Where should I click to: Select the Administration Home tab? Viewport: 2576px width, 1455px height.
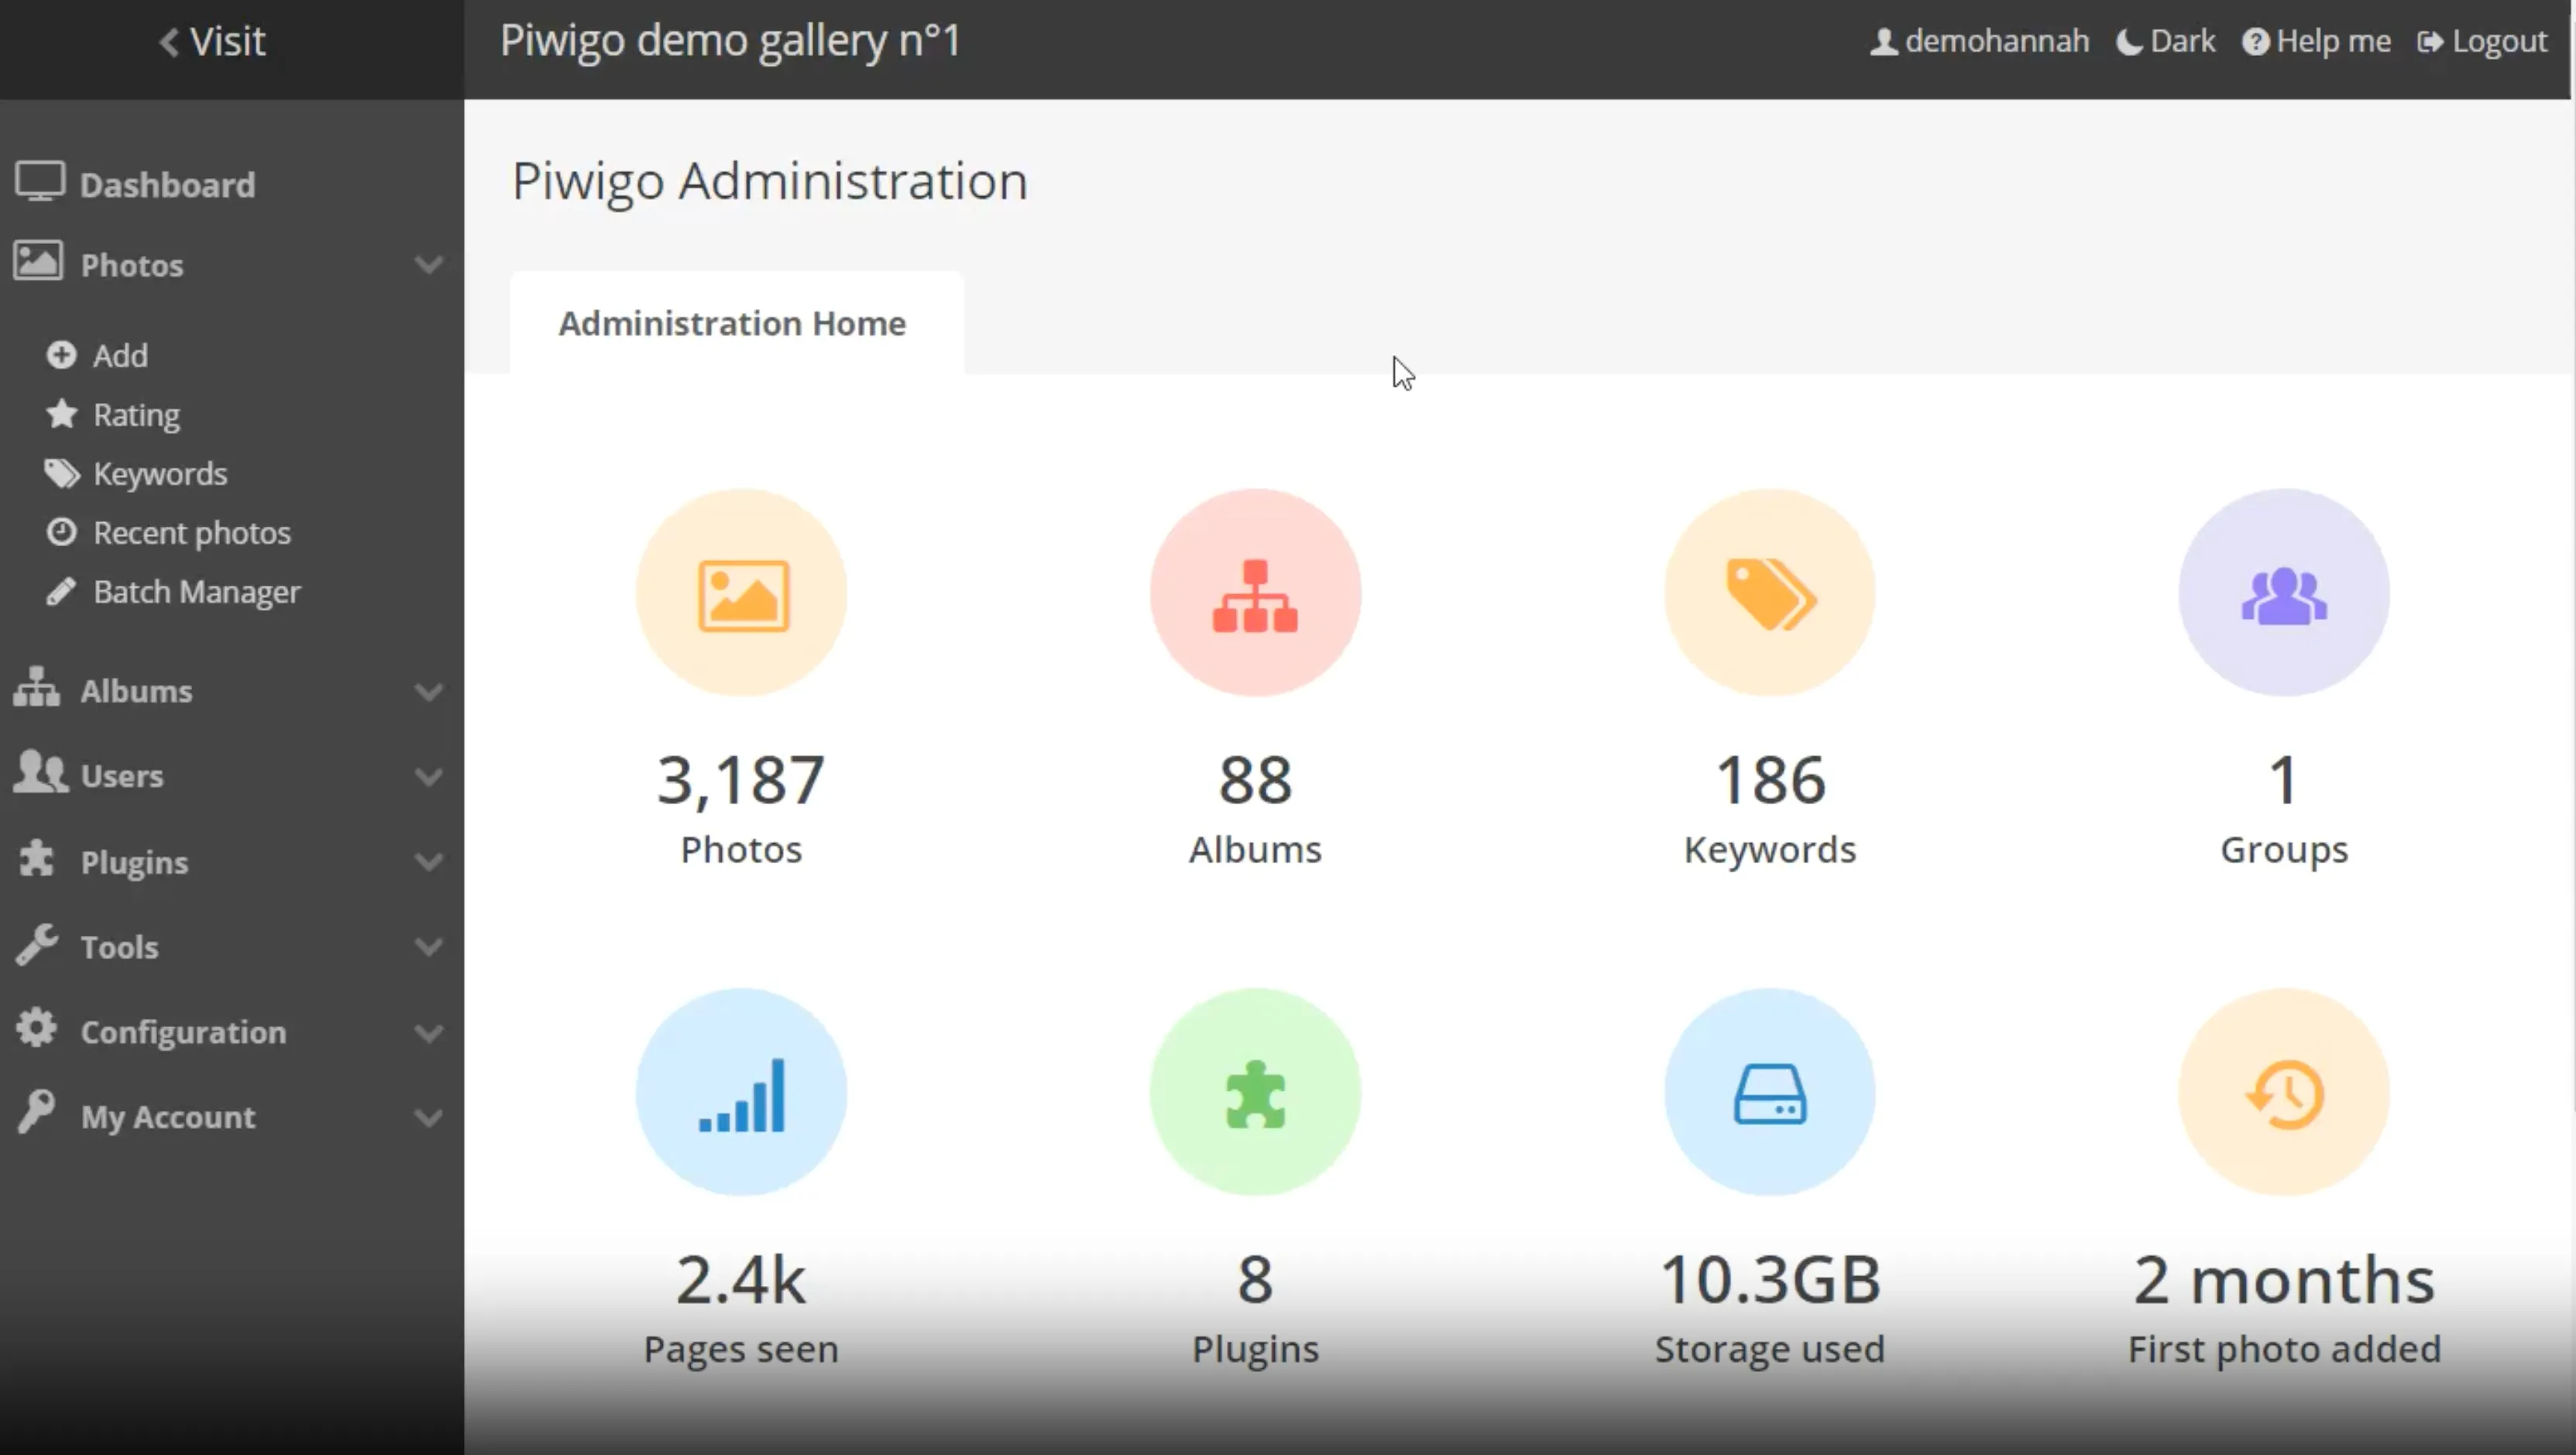click(x=732, y=324)
